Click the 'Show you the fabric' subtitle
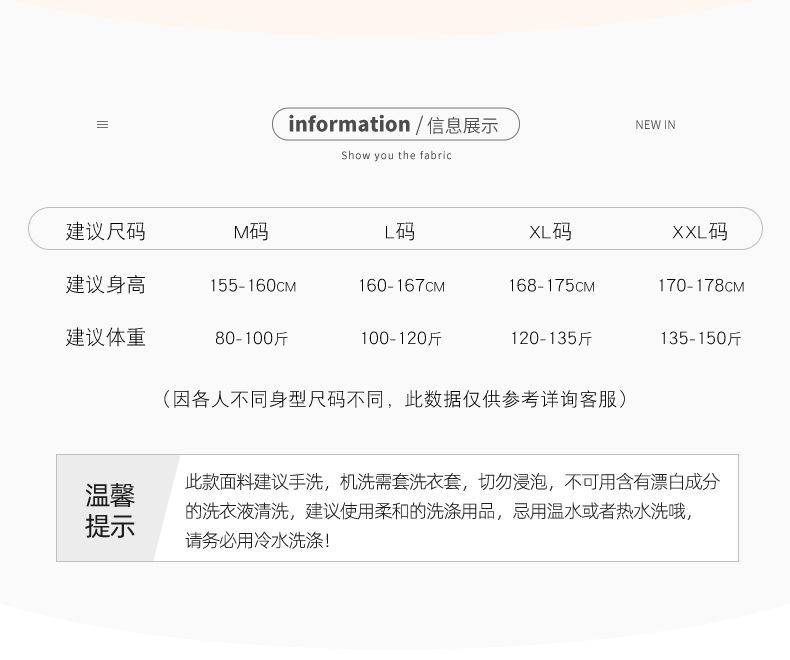The width and height of the screenshot is (790, 660). pos(396,155)
